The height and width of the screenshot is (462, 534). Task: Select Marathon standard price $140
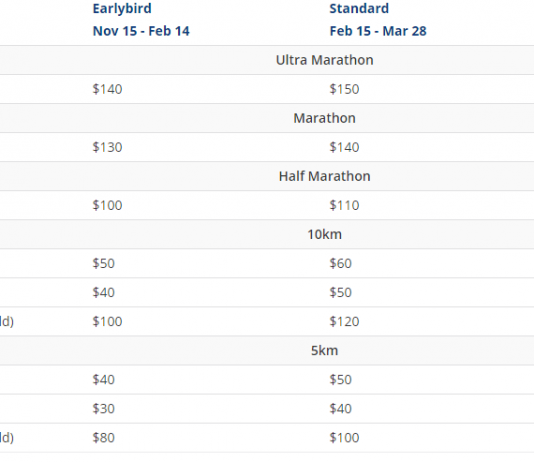pos(344,147)
